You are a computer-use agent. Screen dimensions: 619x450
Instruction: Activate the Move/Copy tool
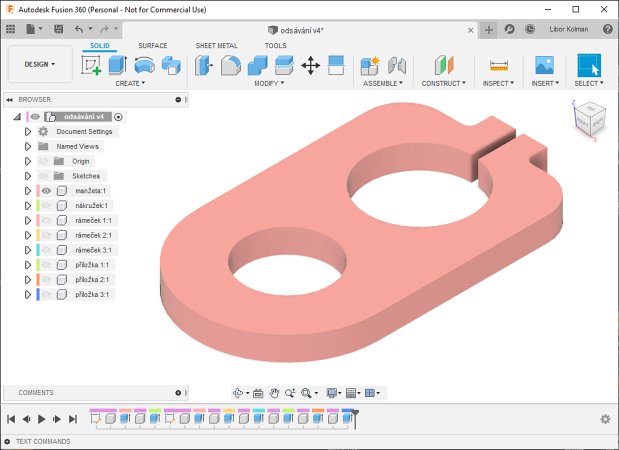click(310, 66)
